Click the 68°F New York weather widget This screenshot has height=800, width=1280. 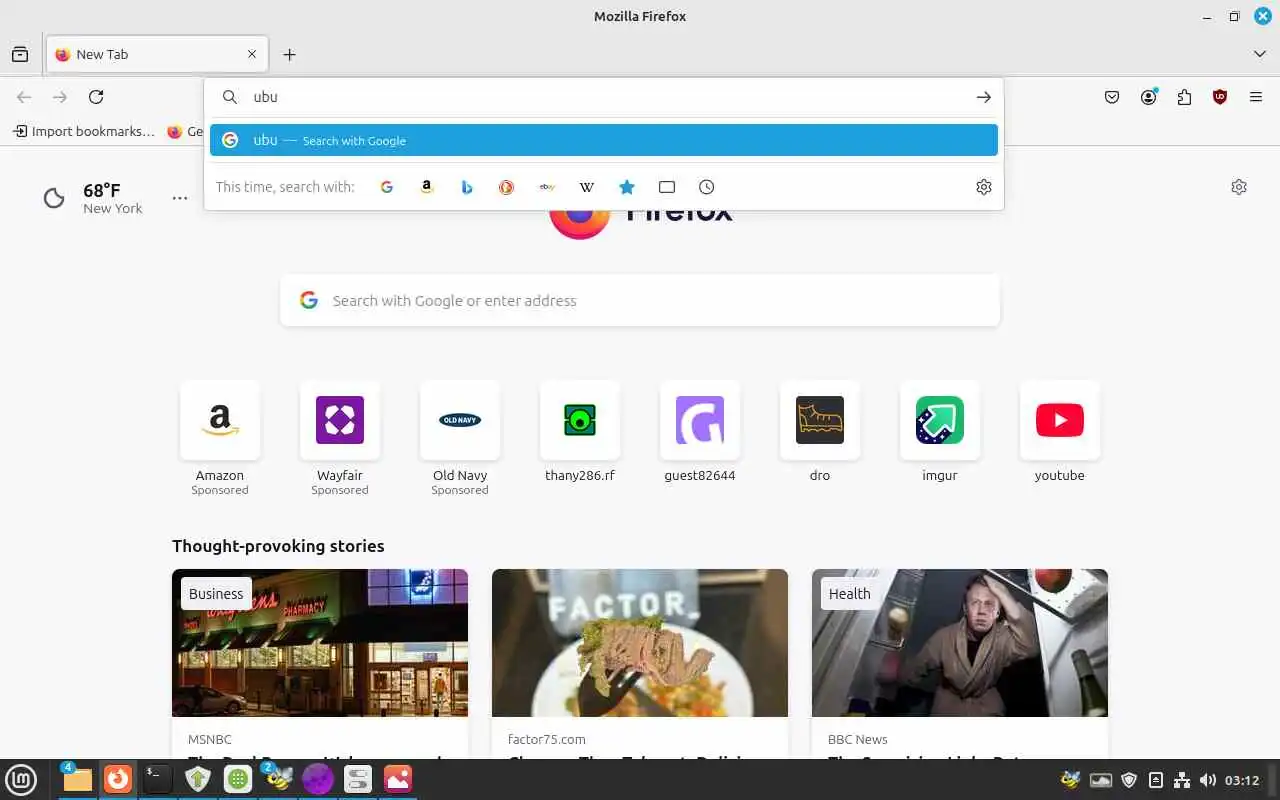click(x=93, y=198)
